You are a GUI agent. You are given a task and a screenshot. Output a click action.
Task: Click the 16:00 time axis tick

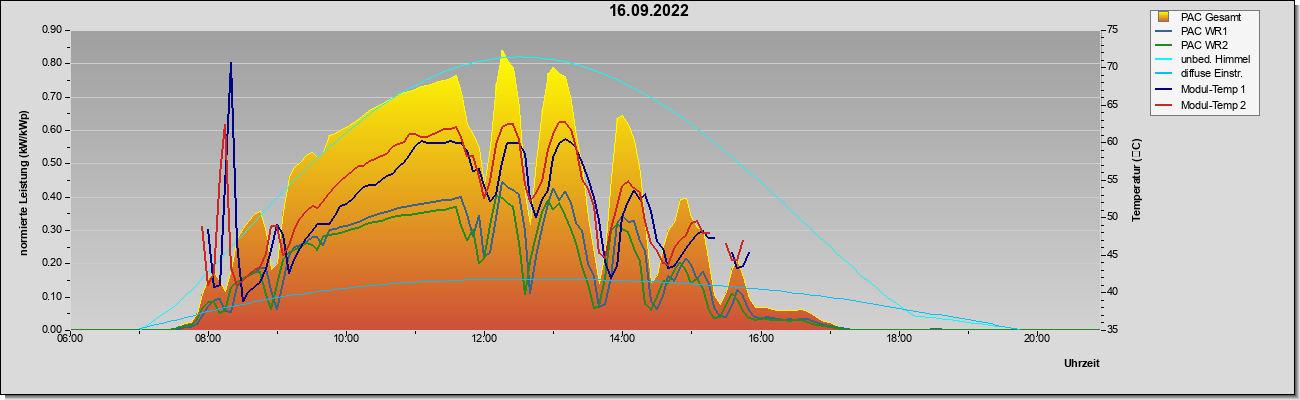point(760,338)
